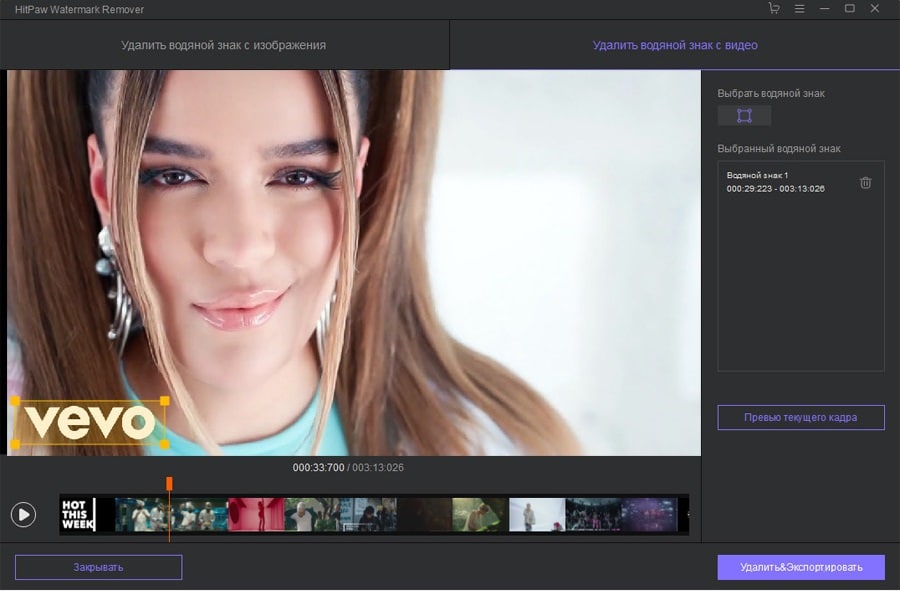
Task: Click the 'Закрывать' button
Action: [98, 567]
